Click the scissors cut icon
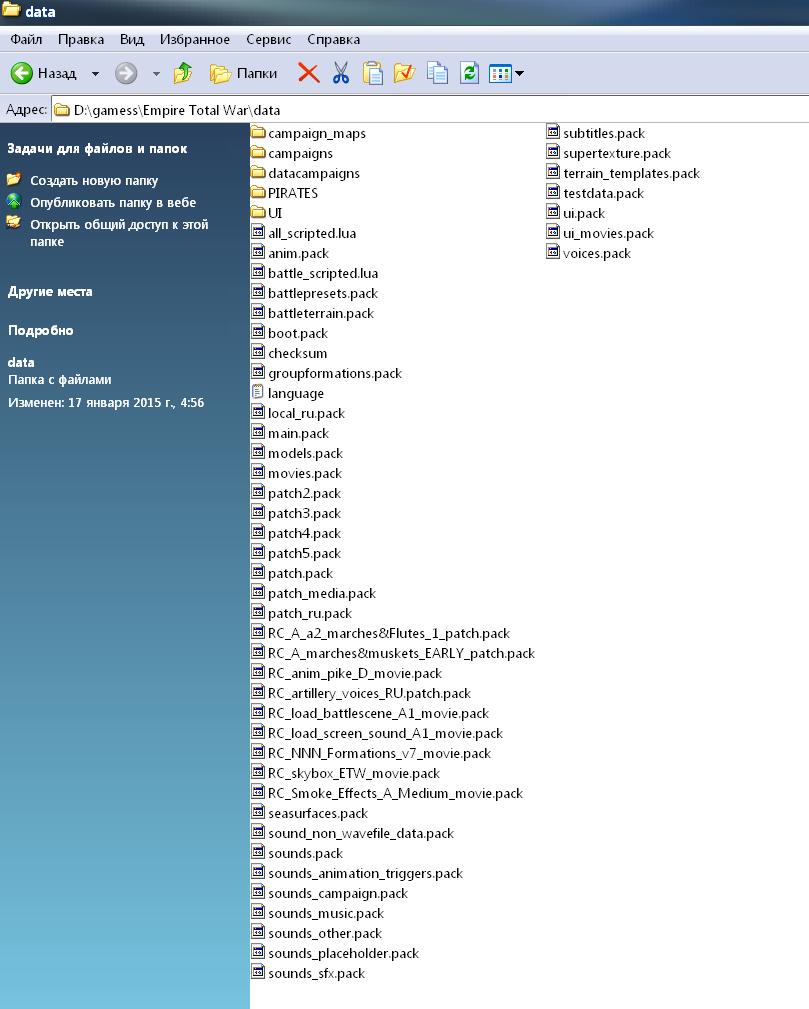809x1009 pixels. click(340, 73)
